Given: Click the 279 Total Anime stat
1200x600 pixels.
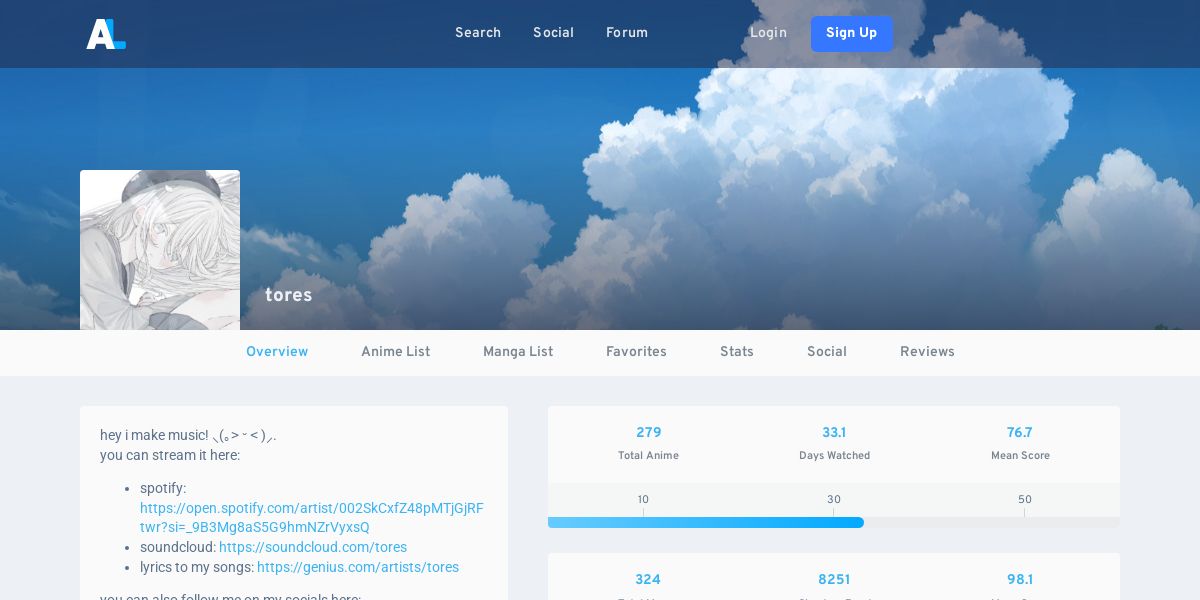Looking at the screenshot, I should click(649, 443).
